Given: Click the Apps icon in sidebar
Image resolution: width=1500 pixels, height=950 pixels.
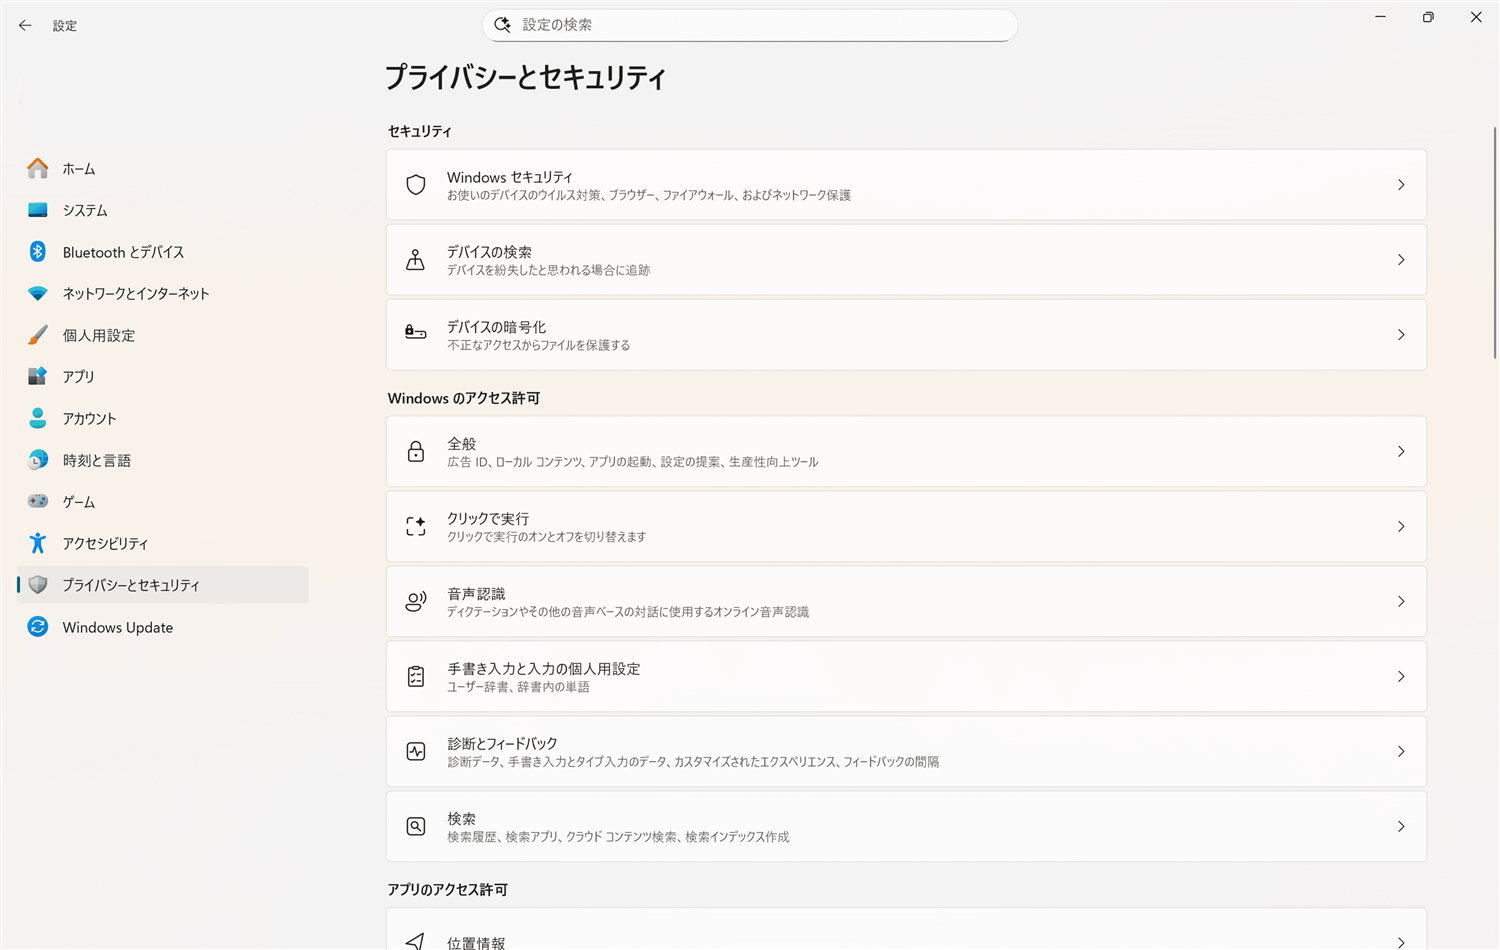Looking at the screenshot, I should pos(38,376).
